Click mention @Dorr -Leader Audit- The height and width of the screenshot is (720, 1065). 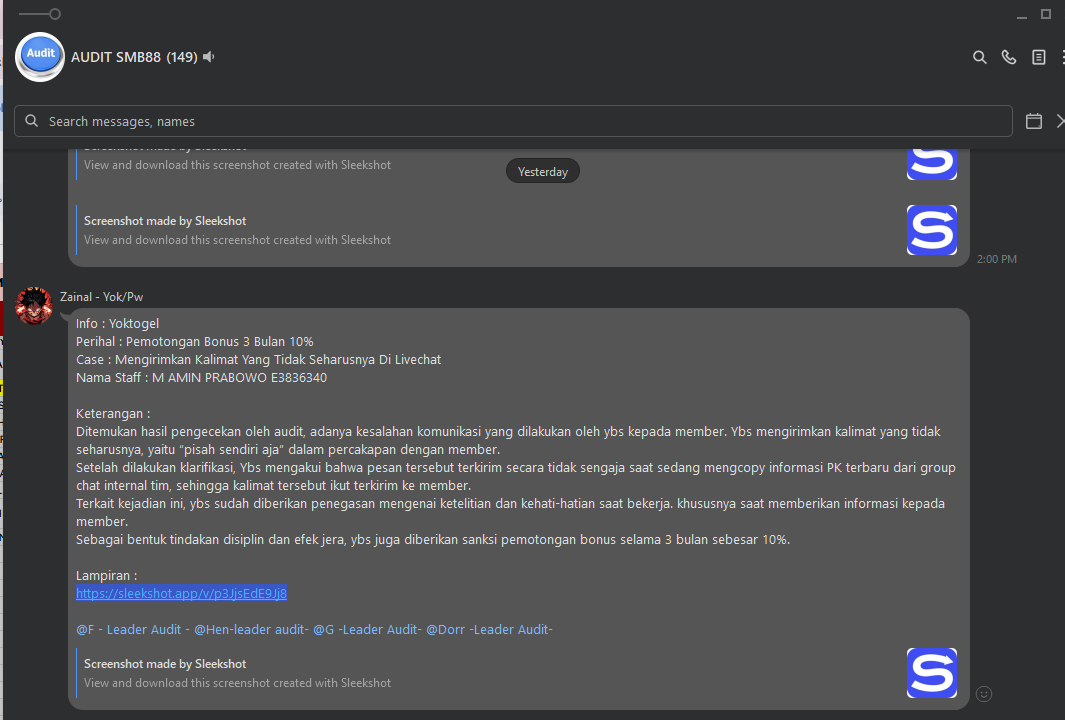click(489, 630)
